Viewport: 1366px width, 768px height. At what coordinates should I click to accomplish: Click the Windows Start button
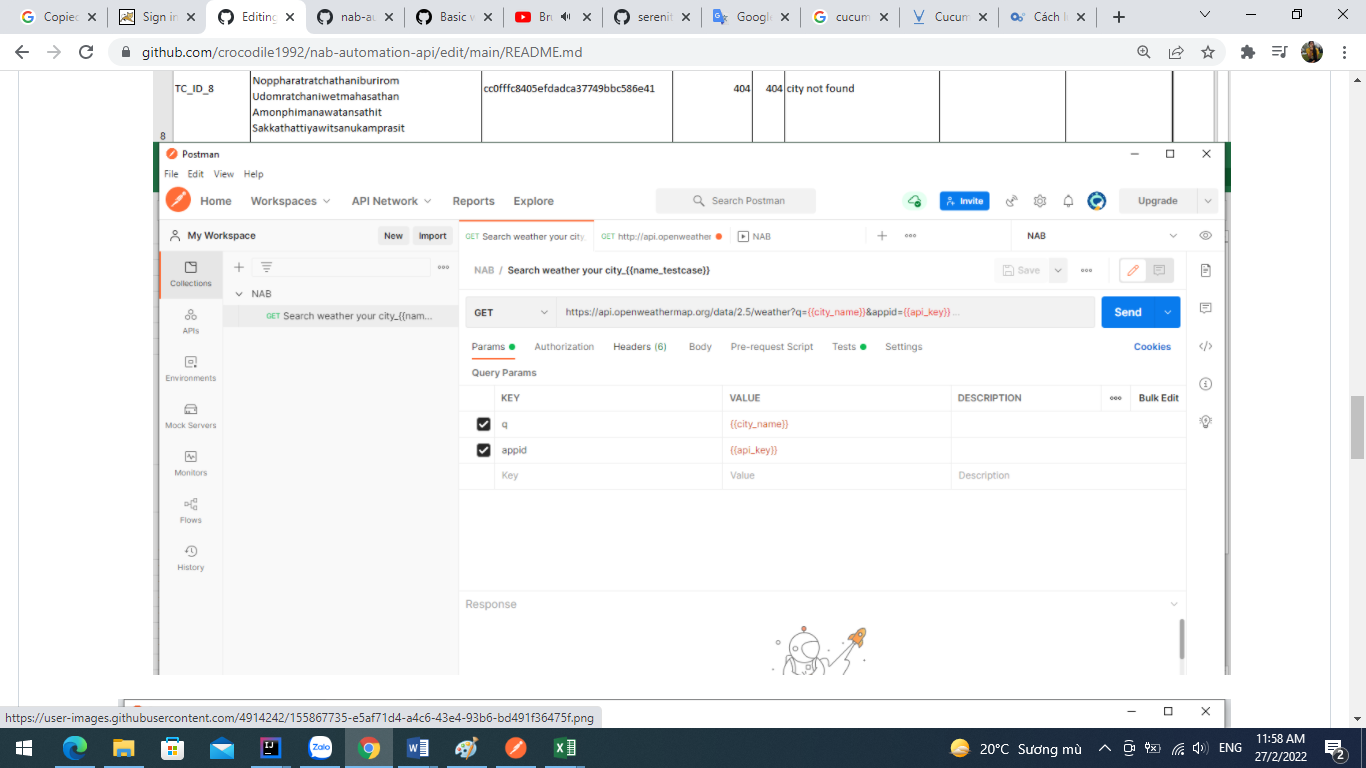pos(24,748)
